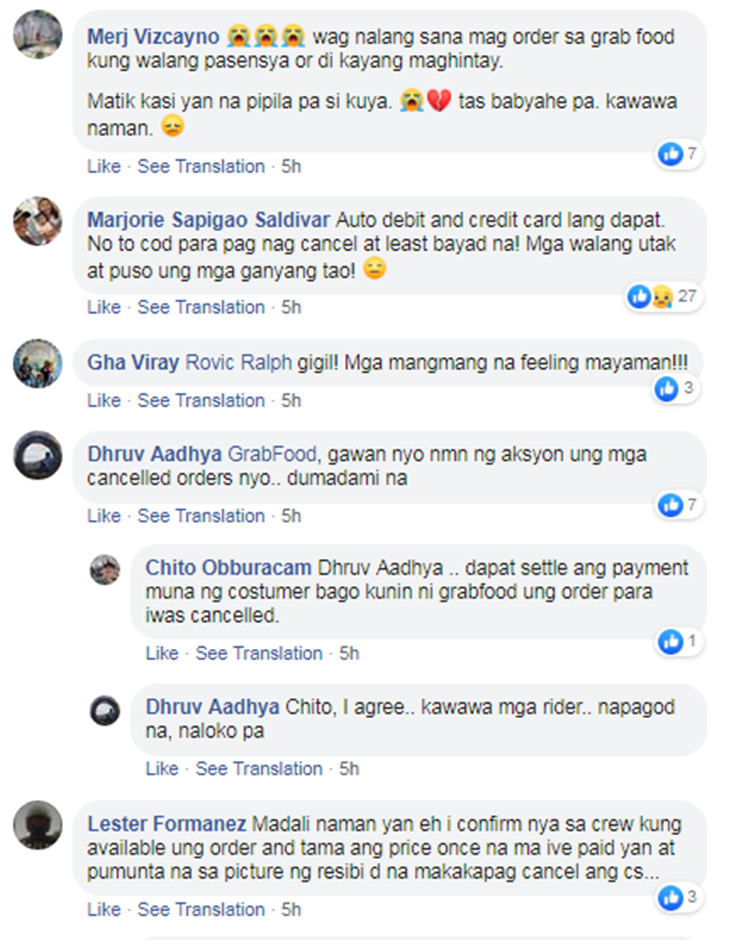Open the reactions on Merj Vizcayno's comment

678,154
